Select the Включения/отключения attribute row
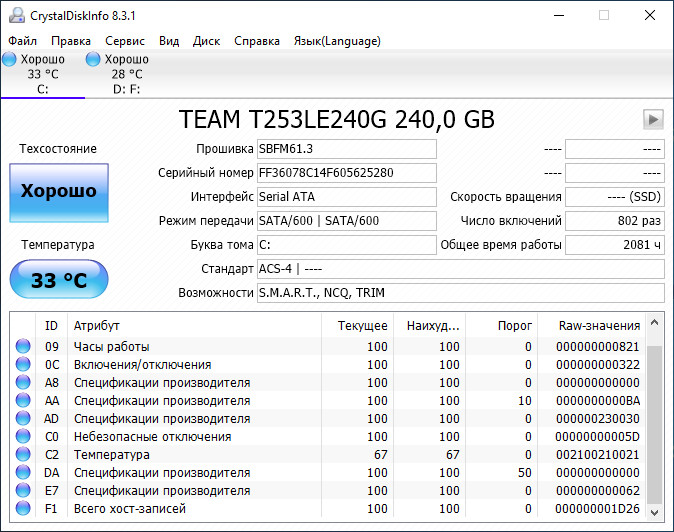Image resolution: width=674 pixels, height=532 pixels. (328, 364)
